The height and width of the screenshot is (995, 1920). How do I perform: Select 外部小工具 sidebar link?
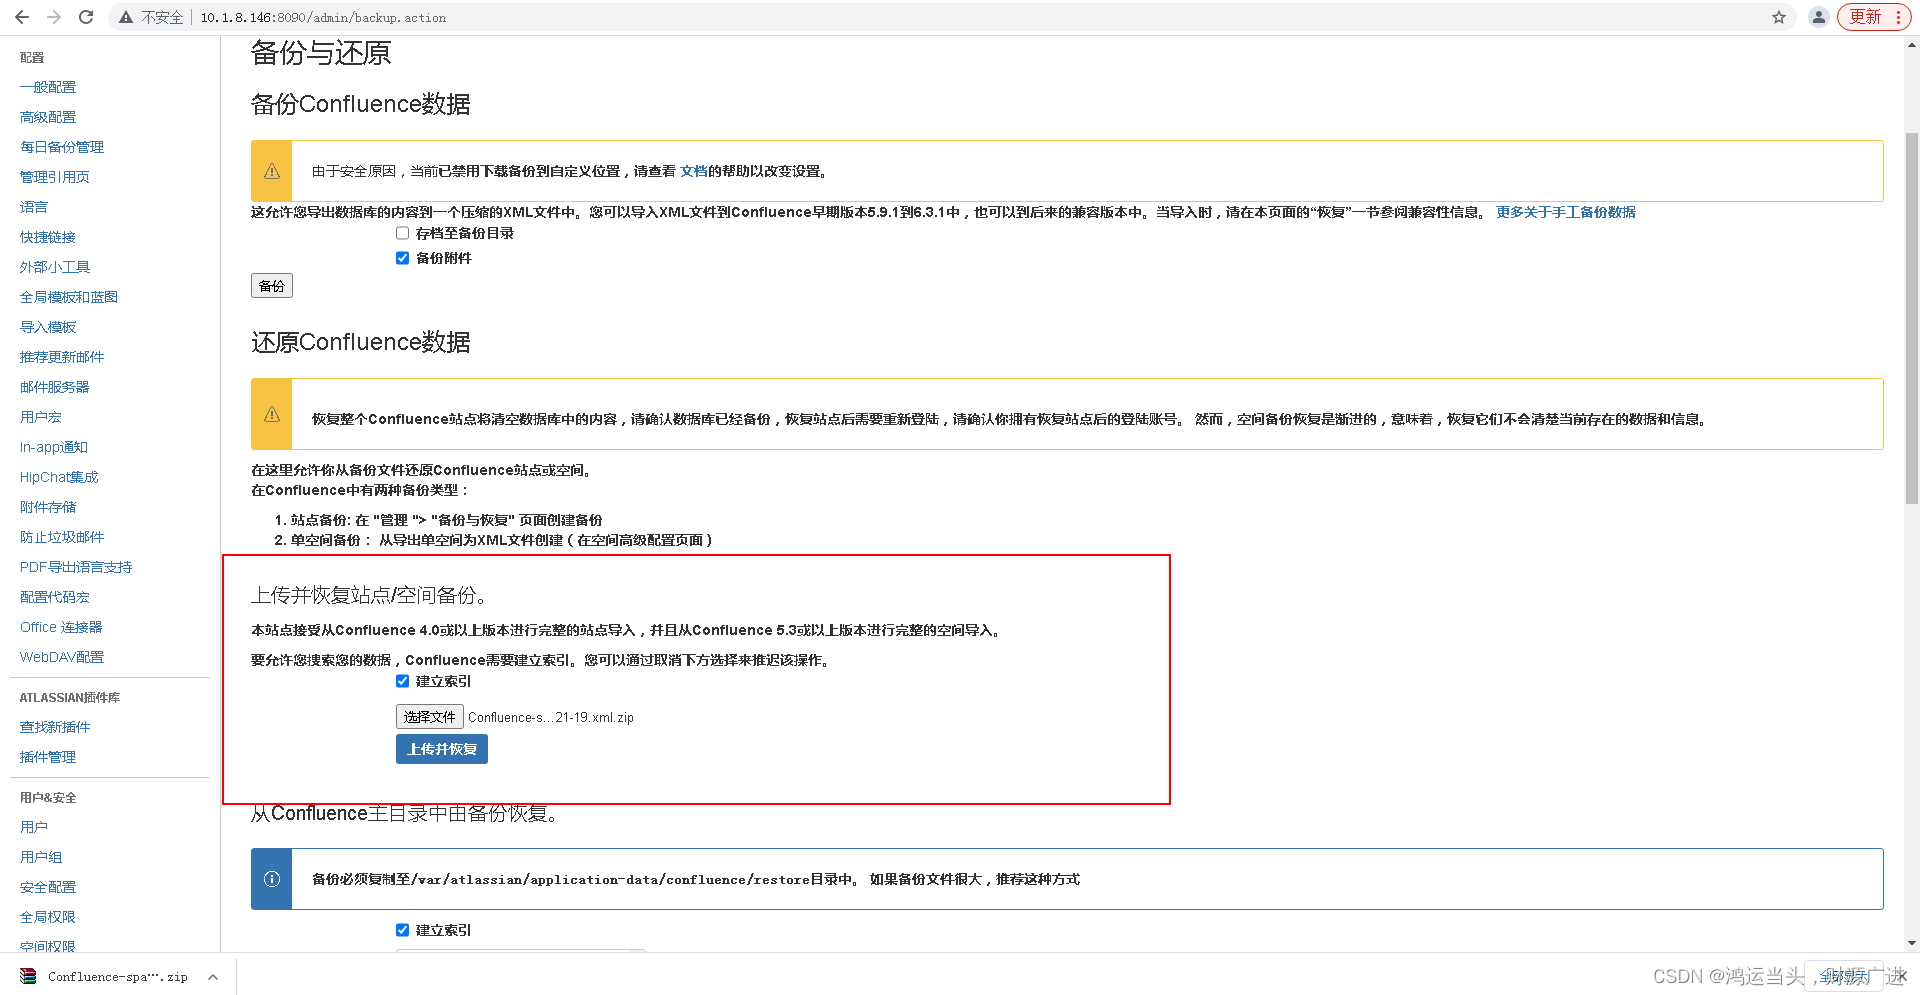55,267
